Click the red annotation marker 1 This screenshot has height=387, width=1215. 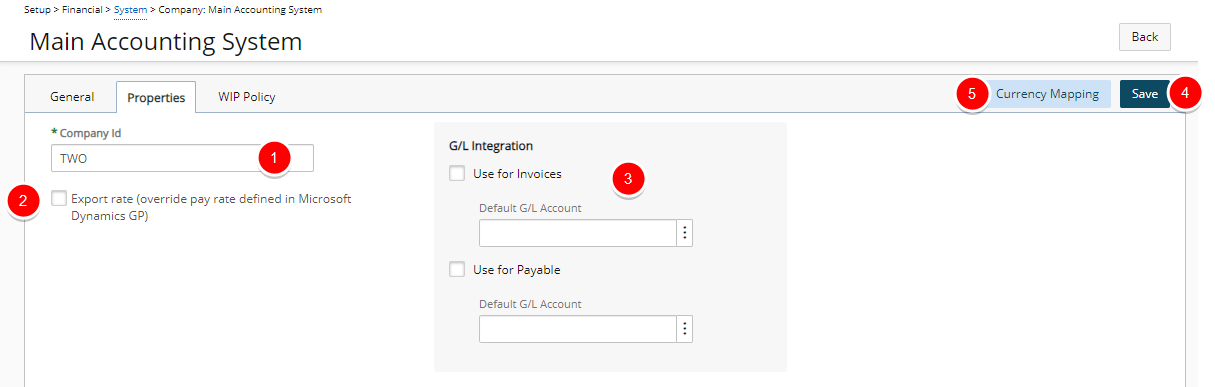[274, 157]
